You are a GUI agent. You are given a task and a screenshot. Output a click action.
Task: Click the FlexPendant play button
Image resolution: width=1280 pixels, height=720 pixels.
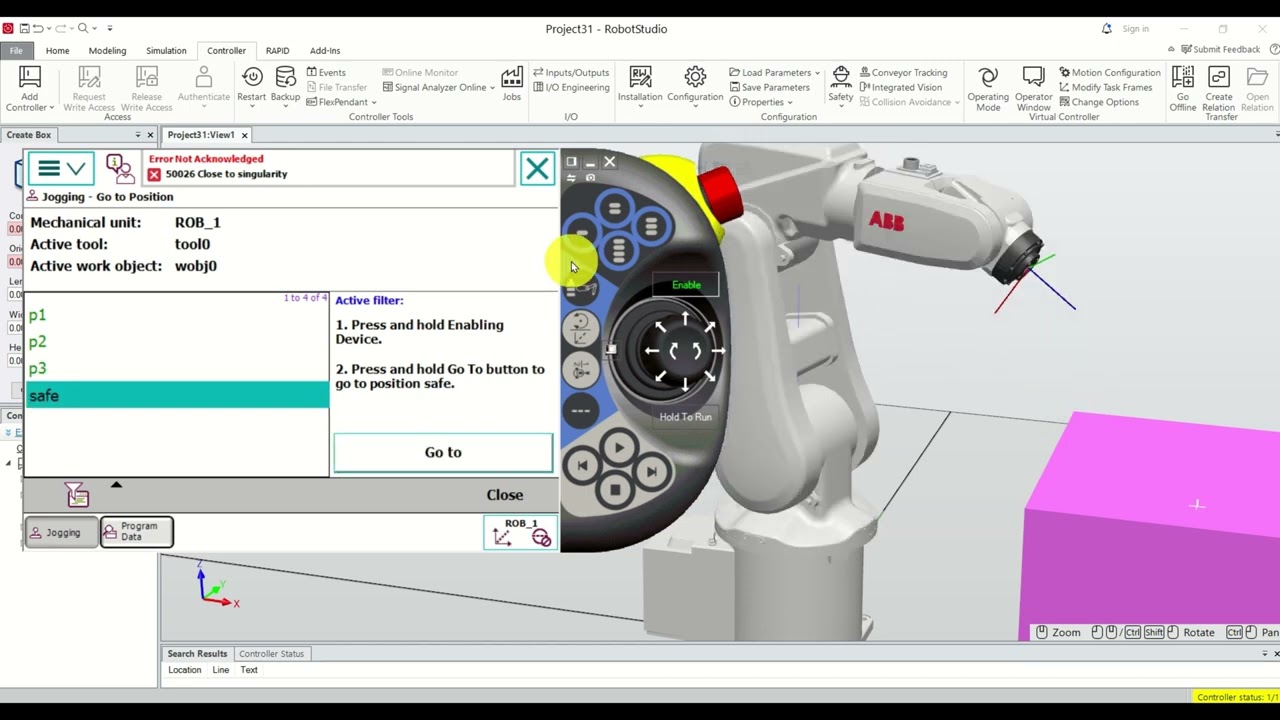pyautogui.click(x=618, y=449)
